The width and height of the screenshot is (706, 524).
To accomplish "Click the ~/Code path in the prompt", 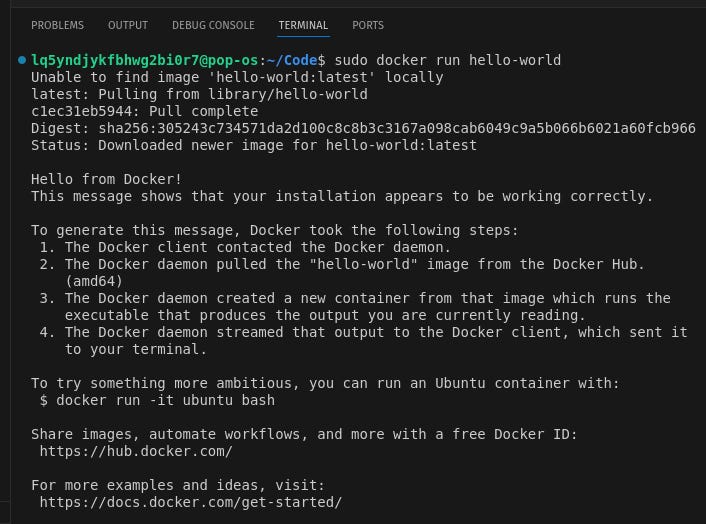I will (x=292, y=60).
